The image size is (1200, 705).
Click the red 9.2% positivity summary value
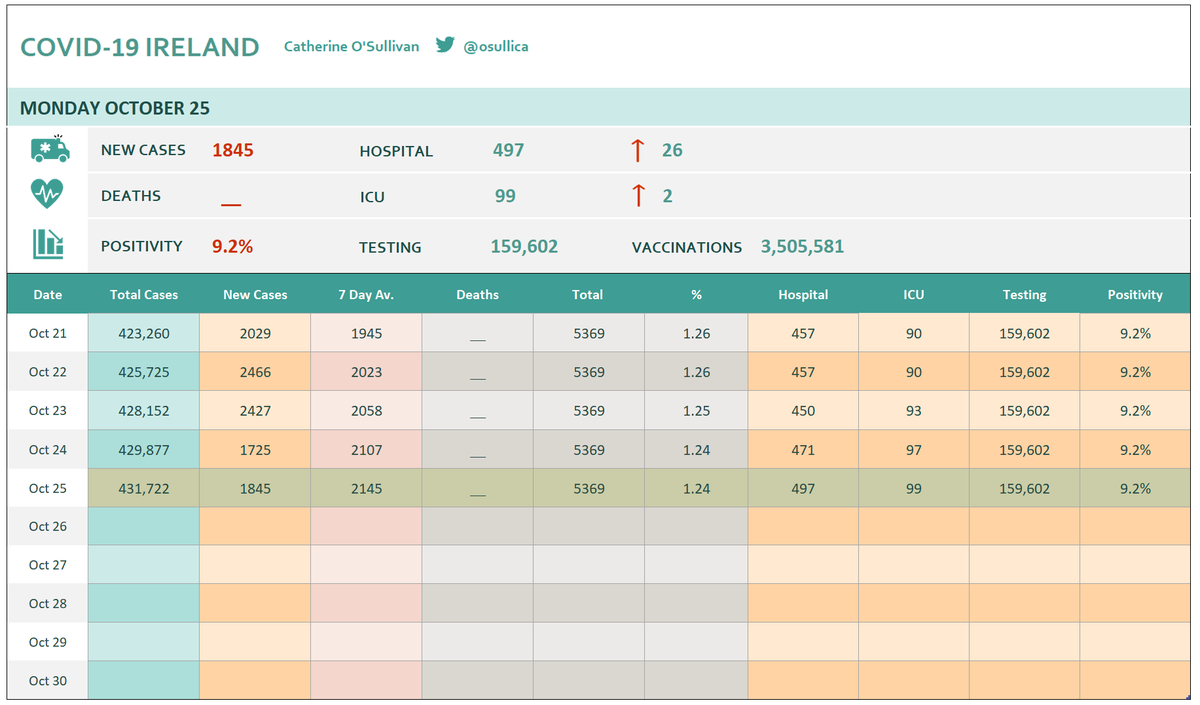(232, 246)
